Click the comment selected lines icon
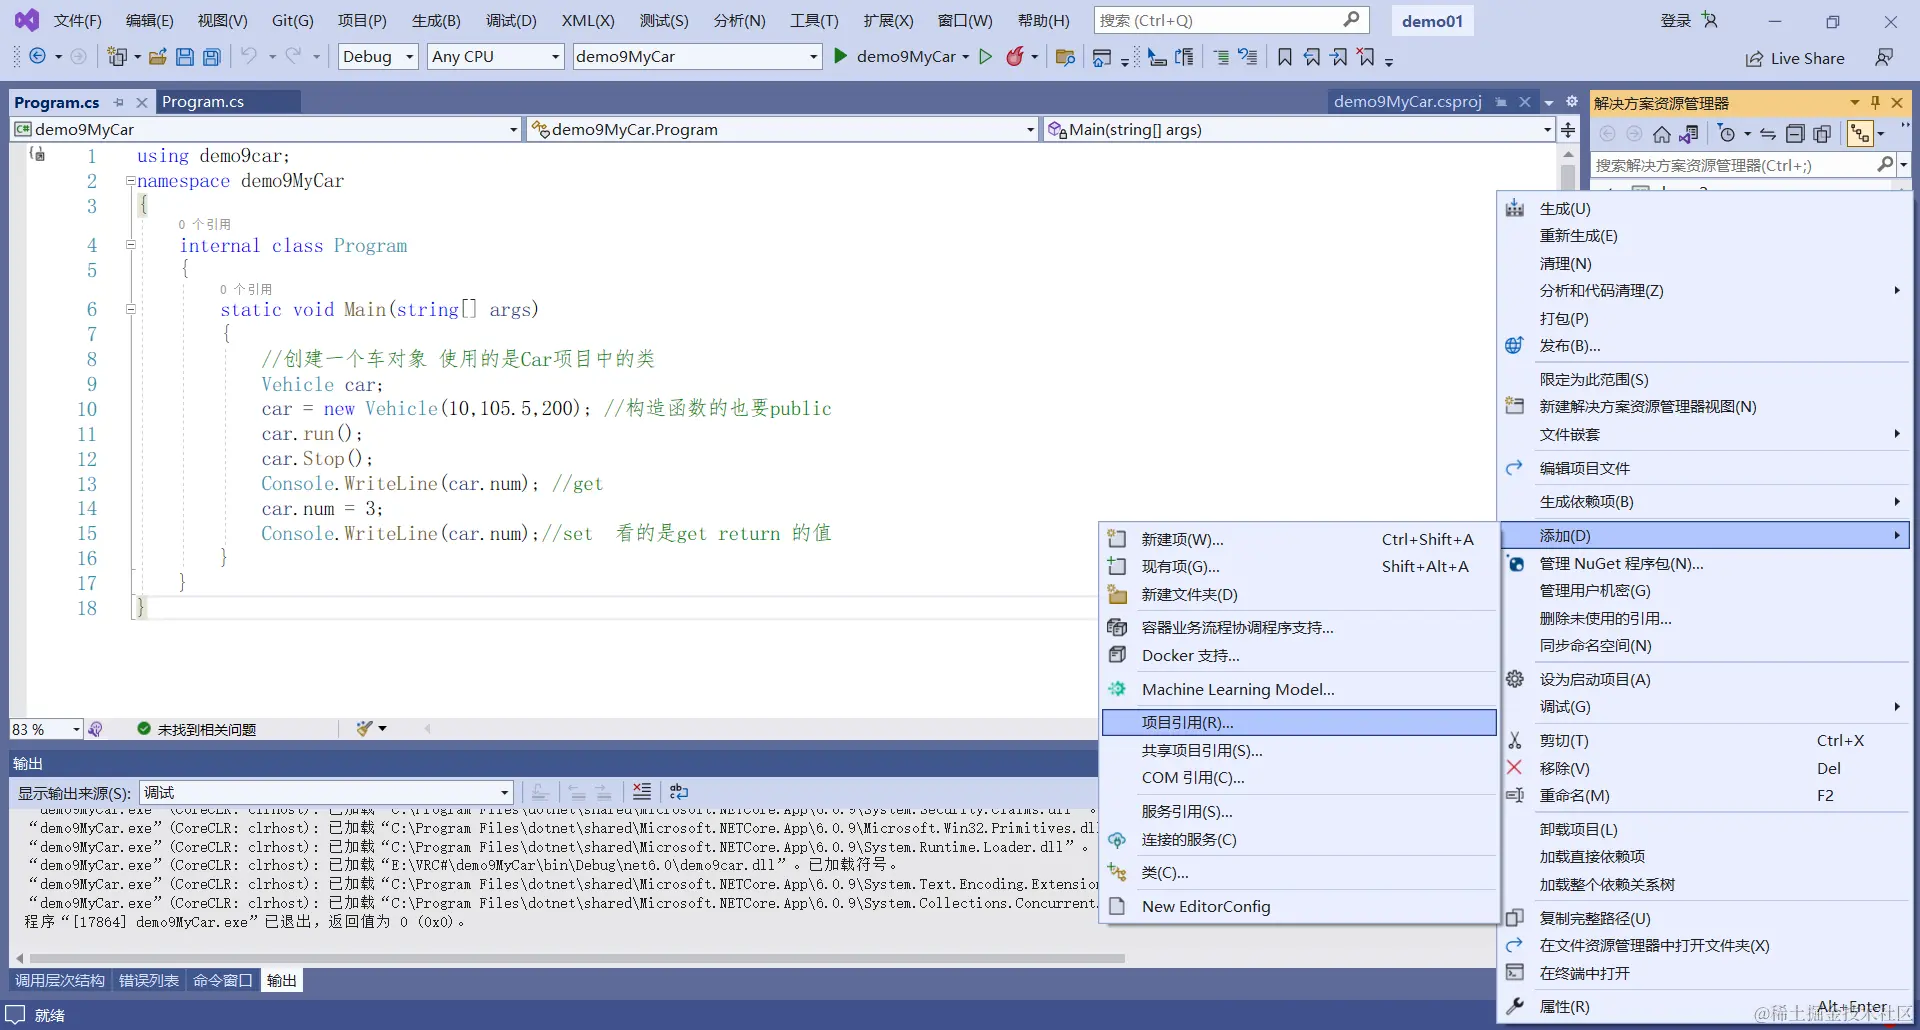The image size is (1920, 1030). [1221, 57]
